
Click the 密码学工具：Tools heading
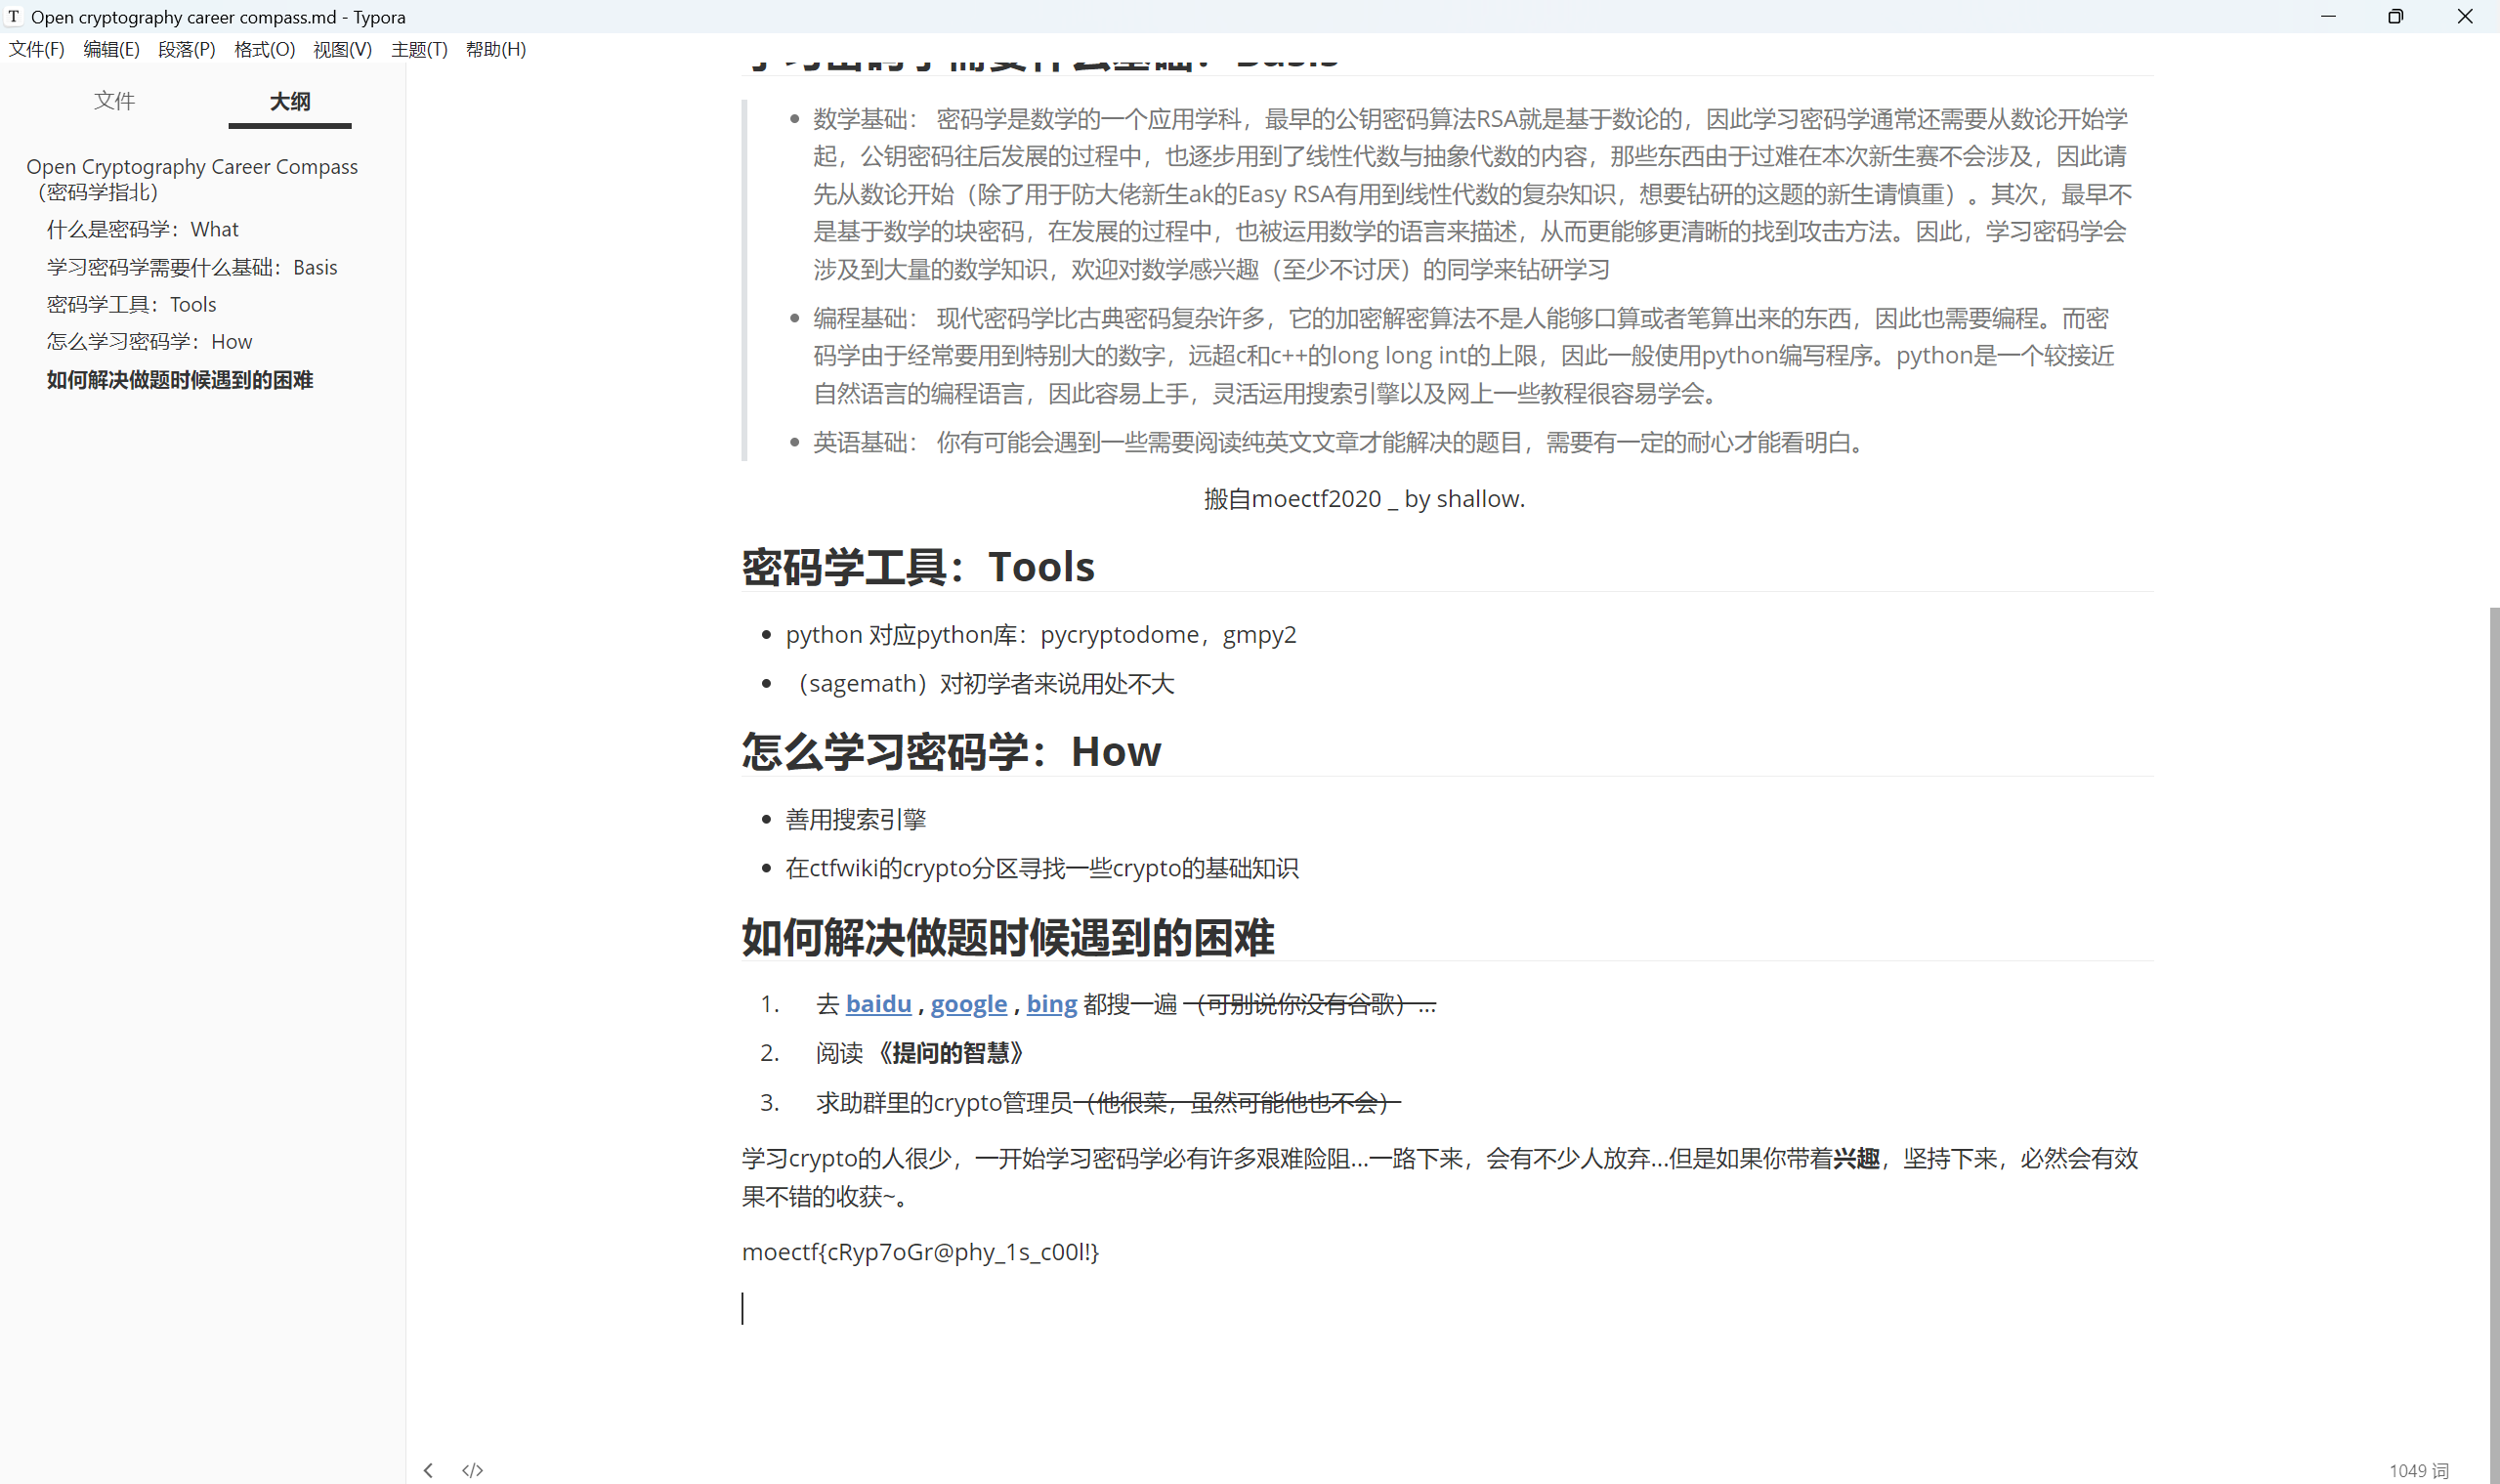[x=918, y=566]
